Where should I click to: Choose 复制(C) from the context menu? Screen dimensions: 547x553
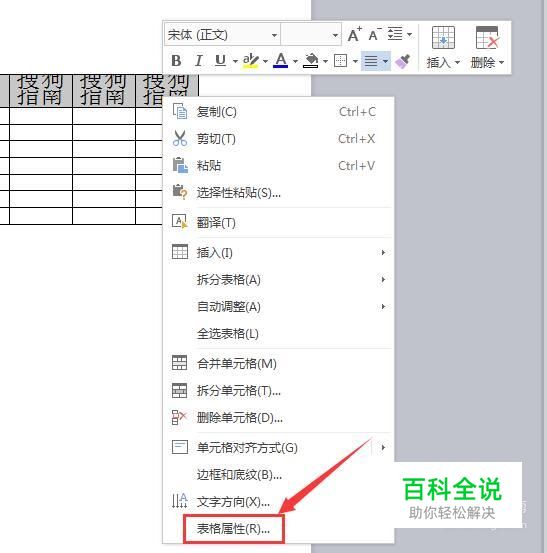pos(278,112)
